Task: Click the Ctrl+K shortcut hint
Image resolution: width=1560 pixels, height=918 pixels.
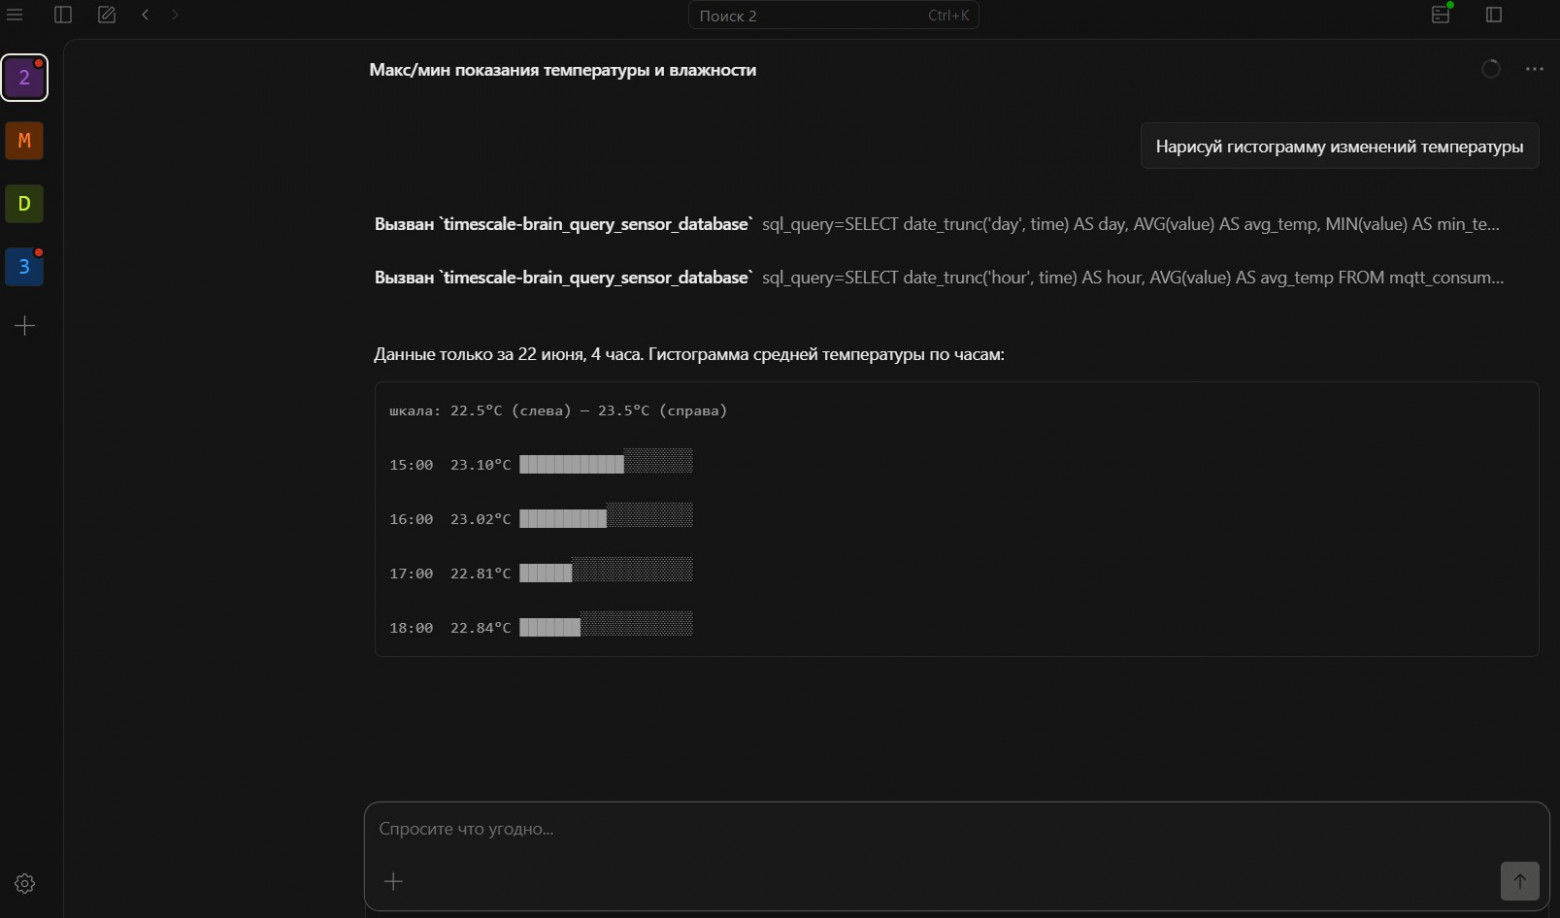Action: [948, 15]
